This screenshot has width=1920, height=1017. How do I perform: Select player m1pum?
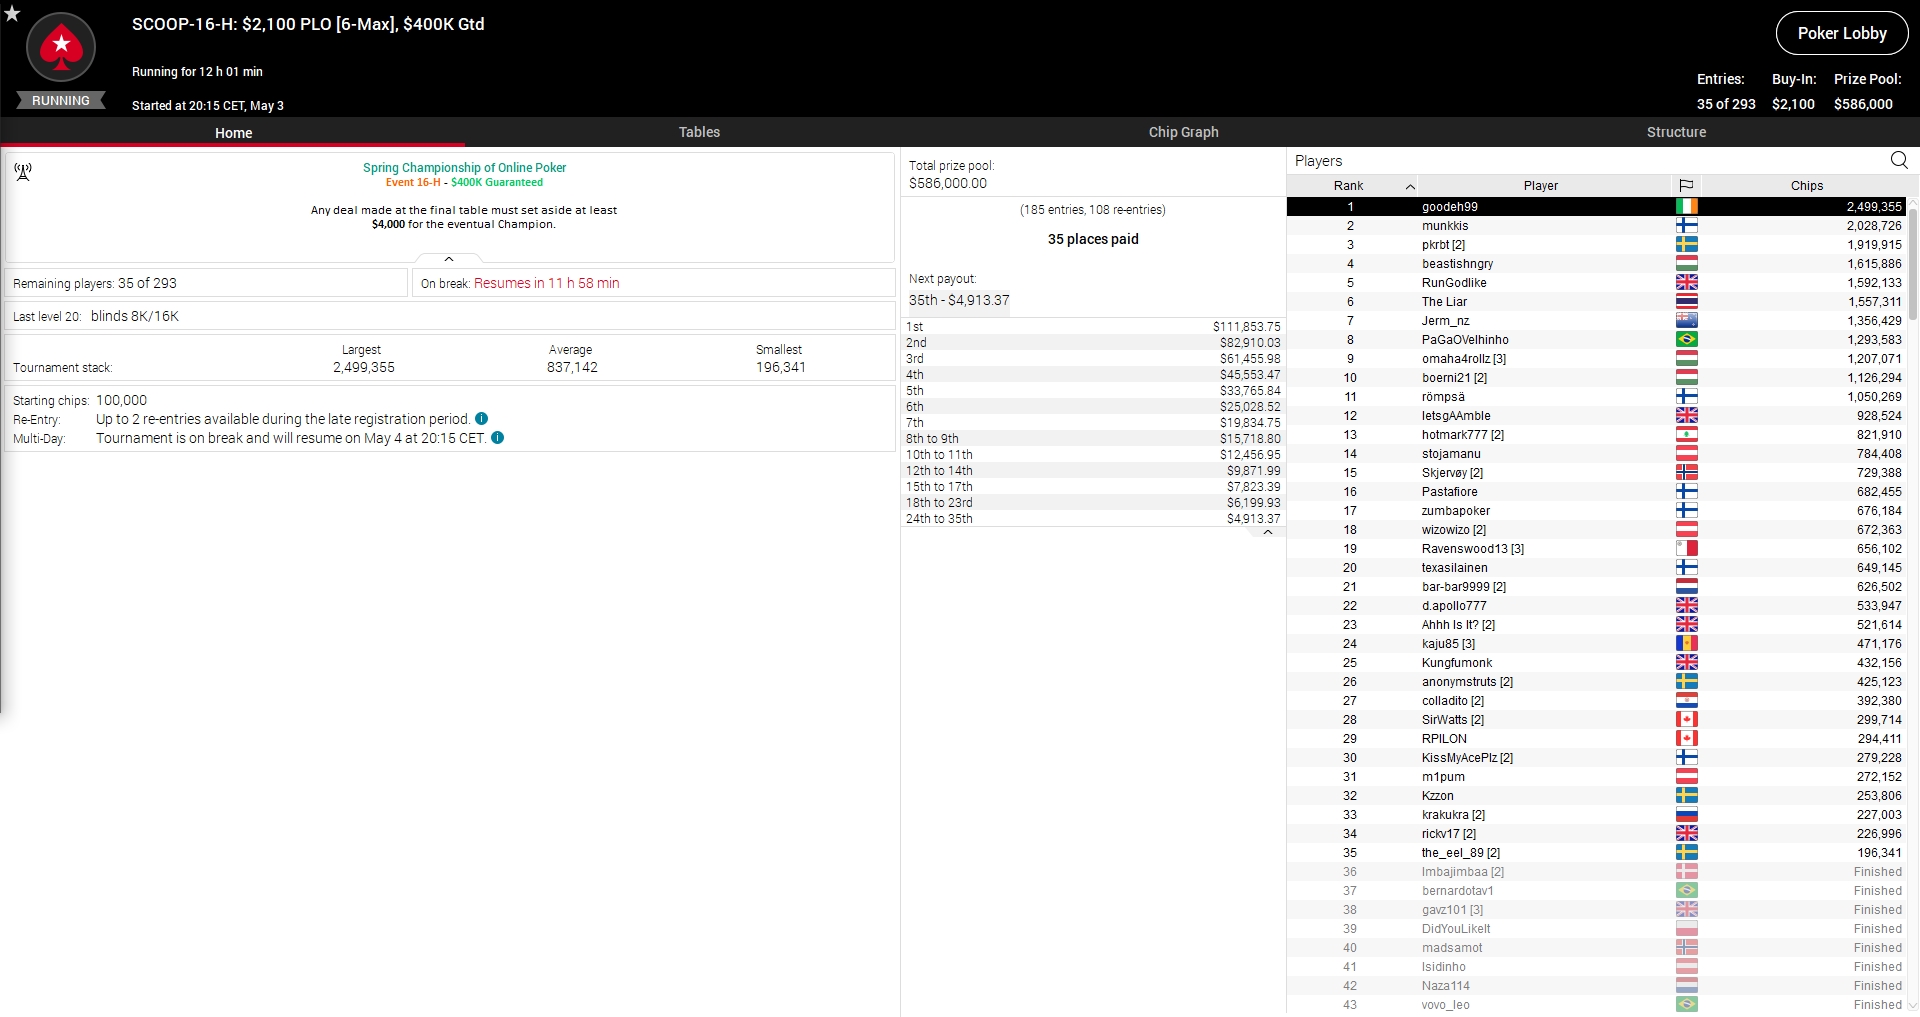tap(1597, 777)
